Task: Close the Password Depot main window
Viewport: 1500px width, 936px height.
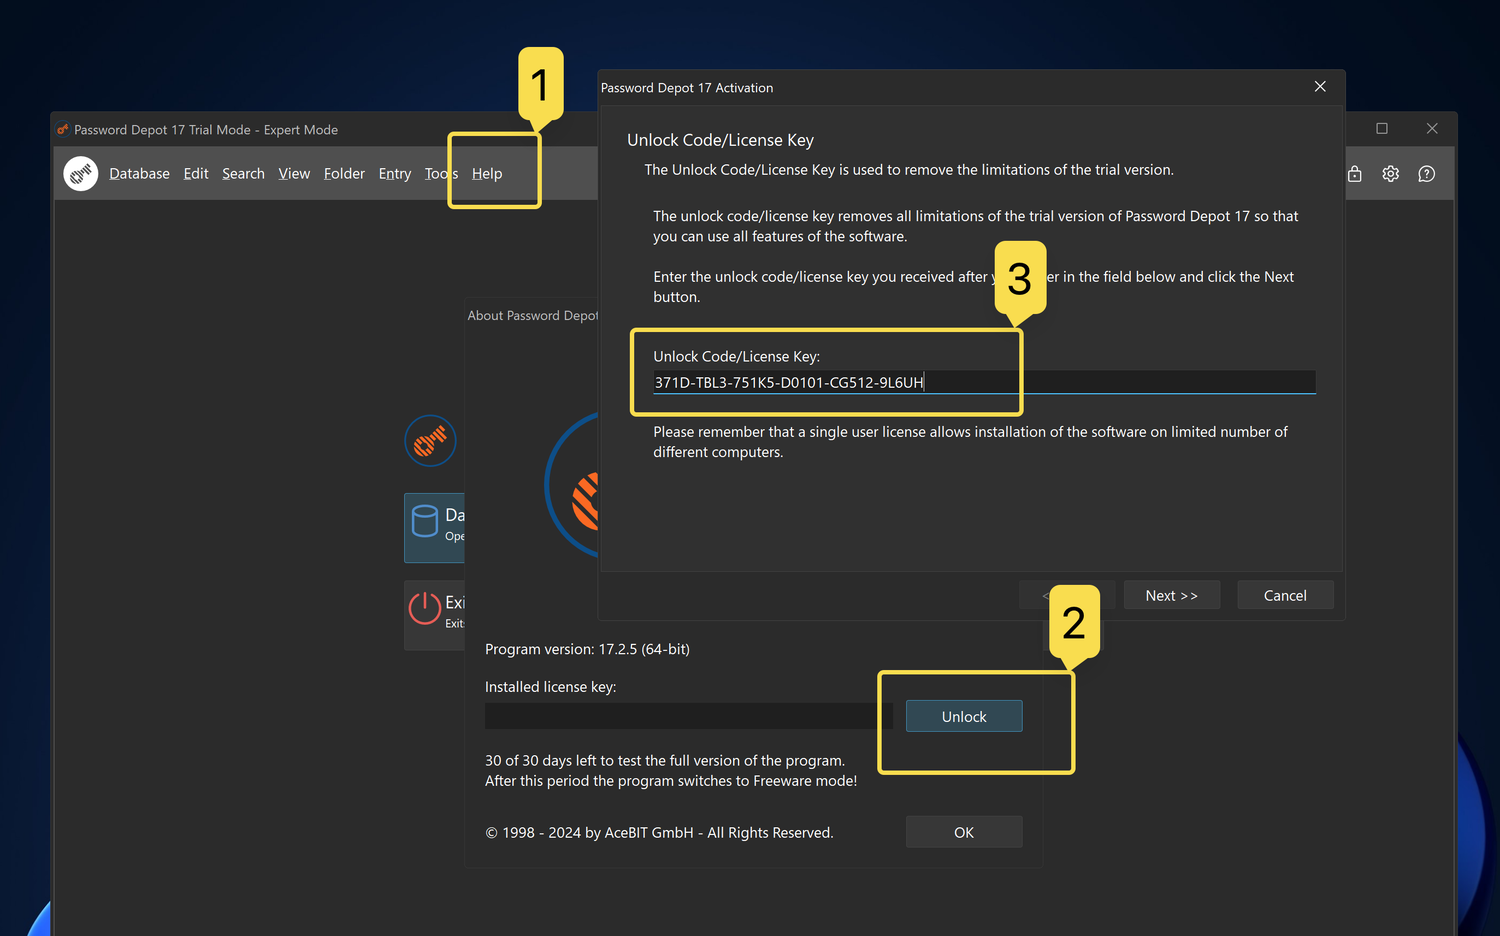Action: click(1432, 129)
